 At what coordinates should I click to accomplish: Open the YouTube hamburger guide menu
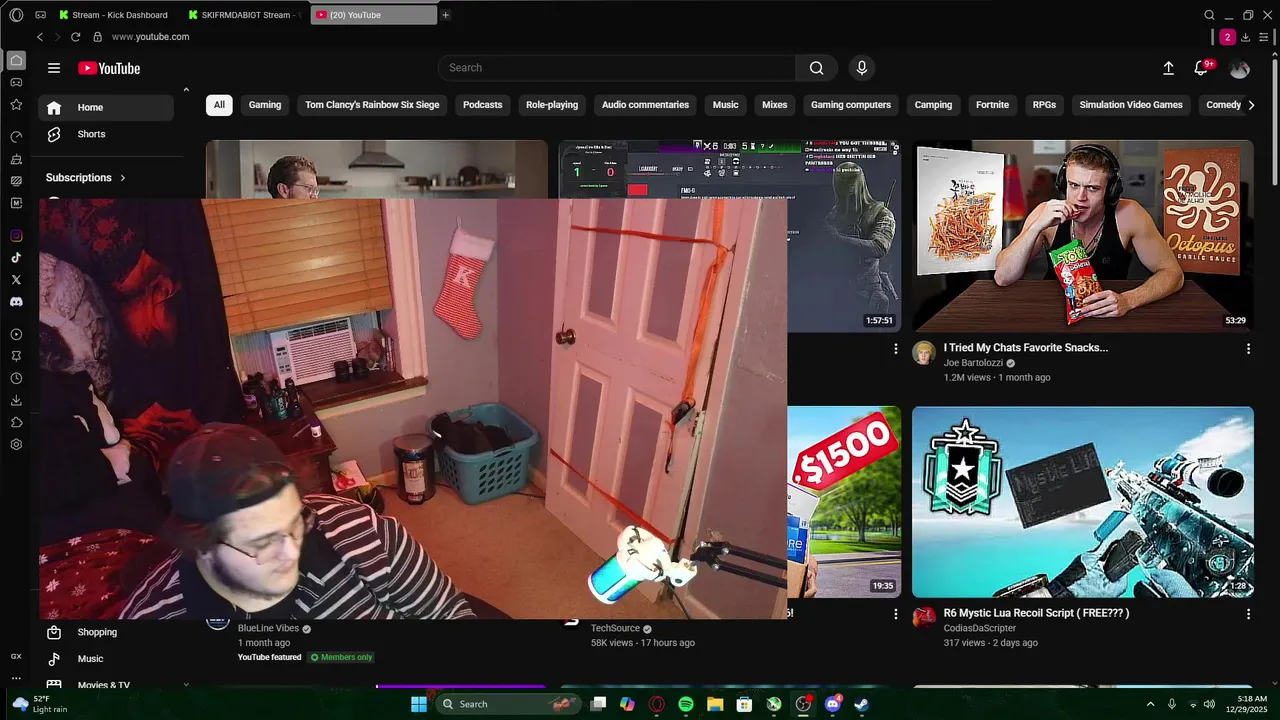click(54, 68)
